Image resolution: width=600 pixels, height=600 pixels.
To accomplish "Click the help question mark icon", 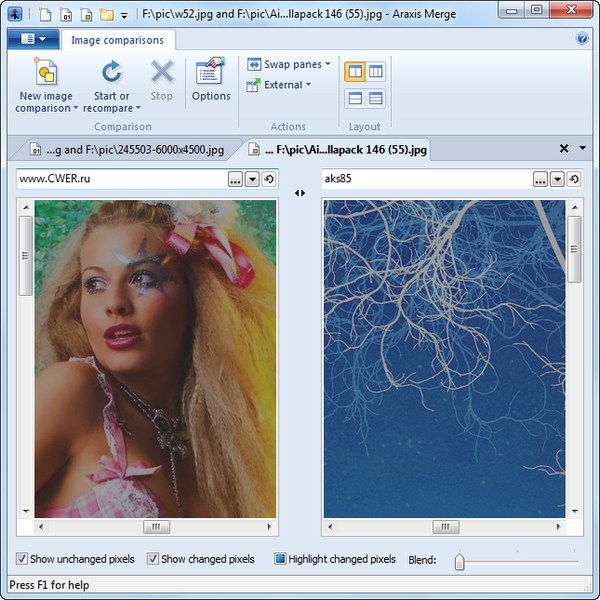I will point(582,39).
